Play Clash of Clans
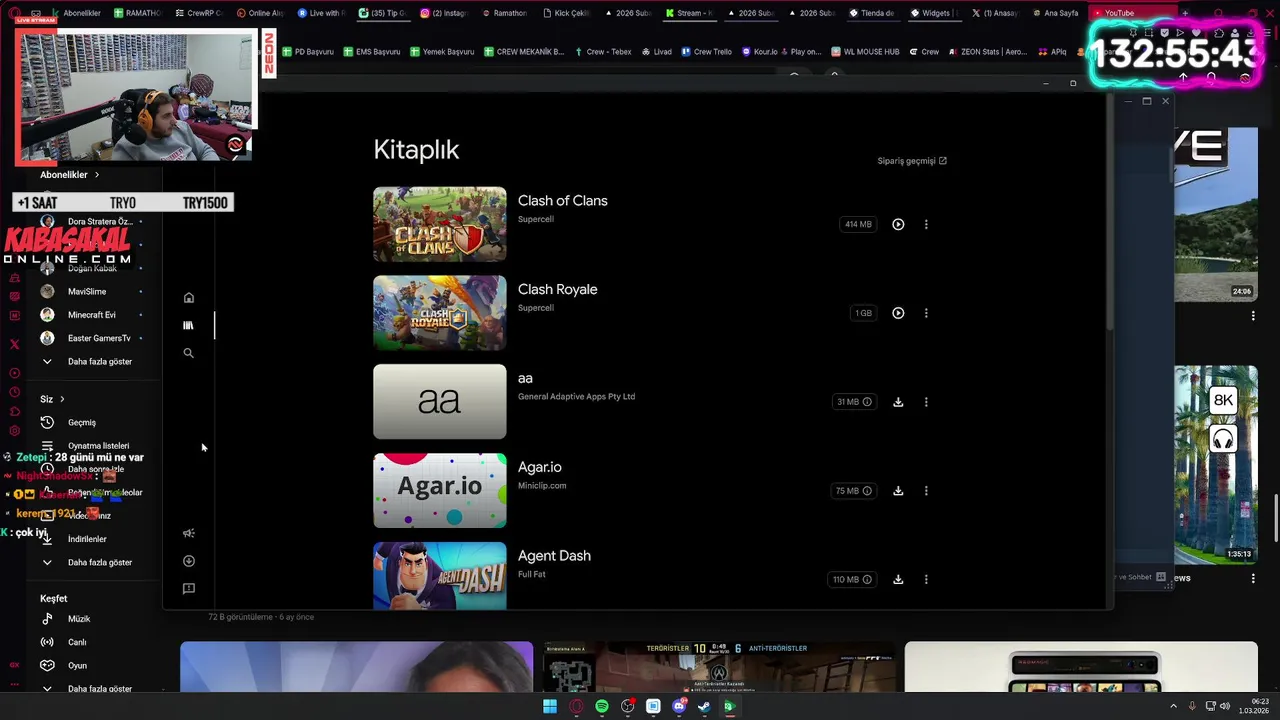The image size is (1280, 720). pos(898,224)
